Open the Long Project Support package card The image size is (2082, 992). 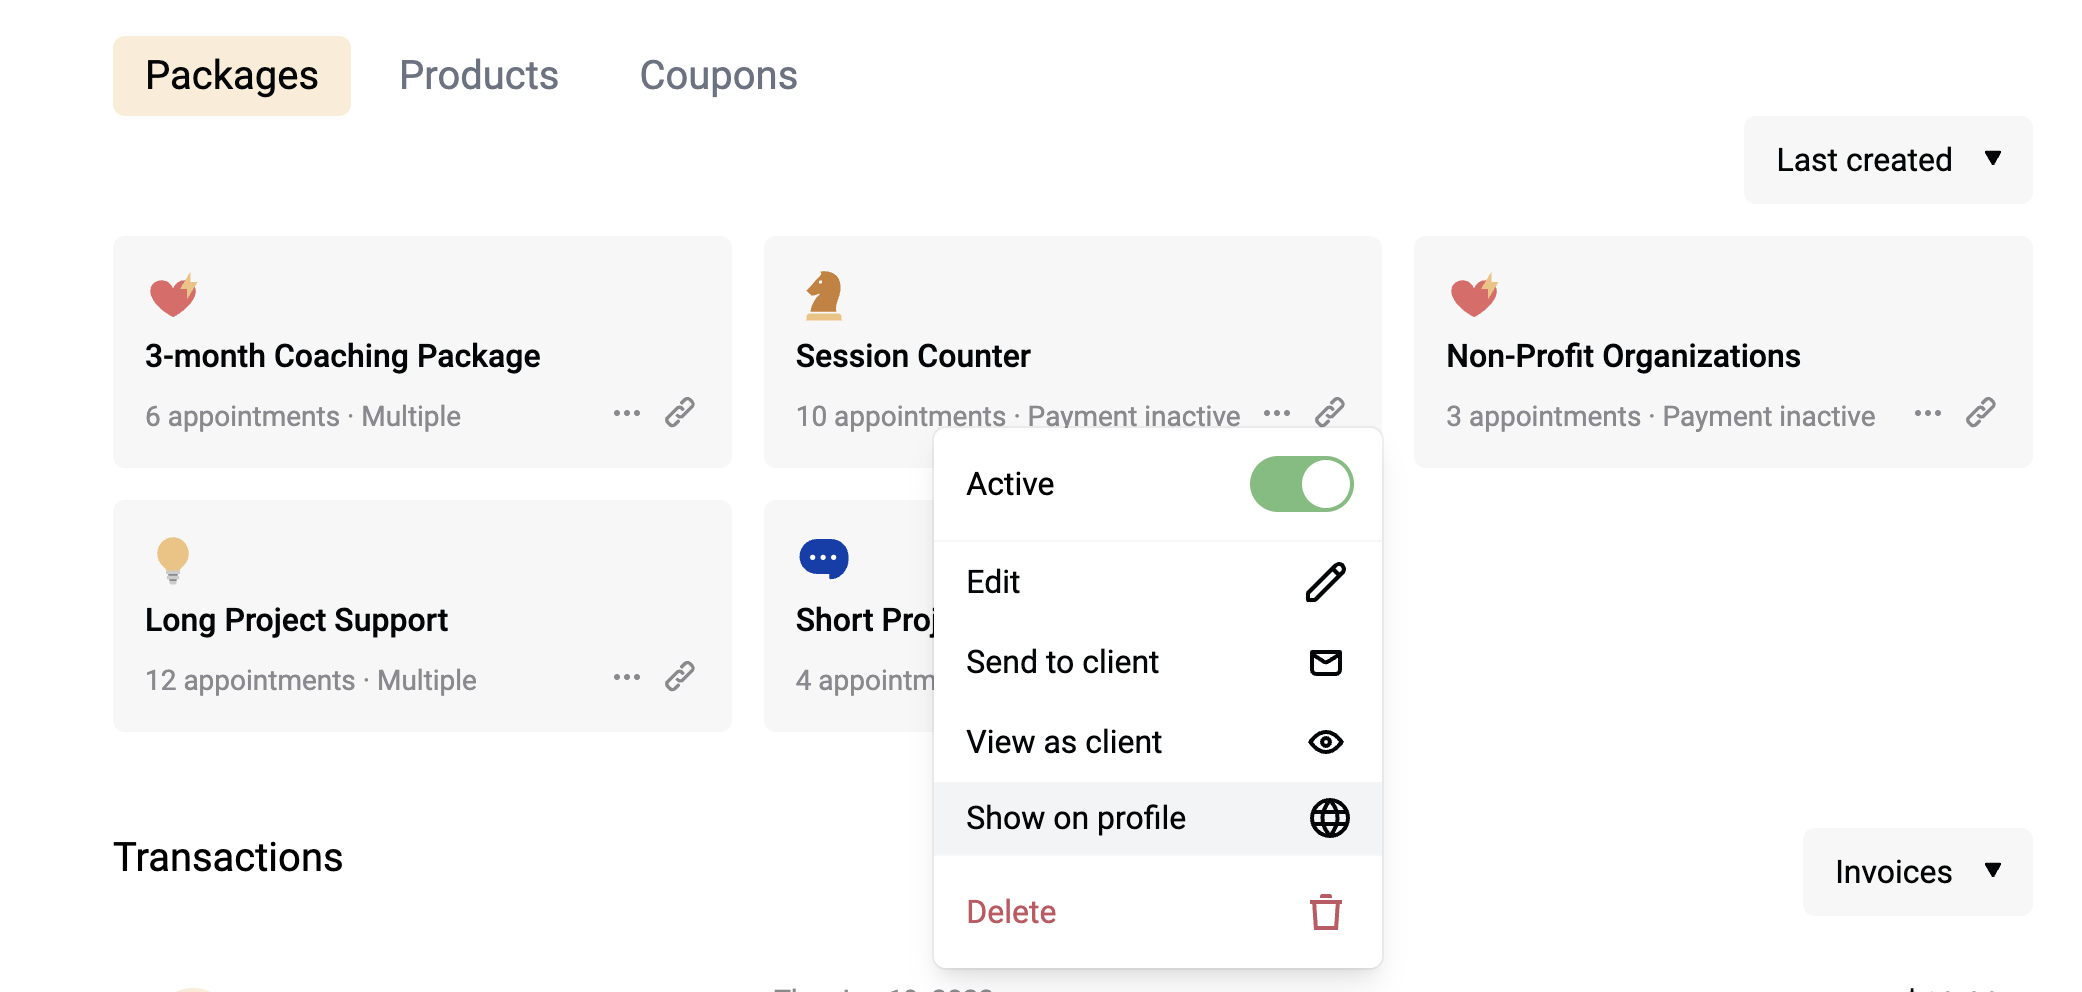pos(422,616)
